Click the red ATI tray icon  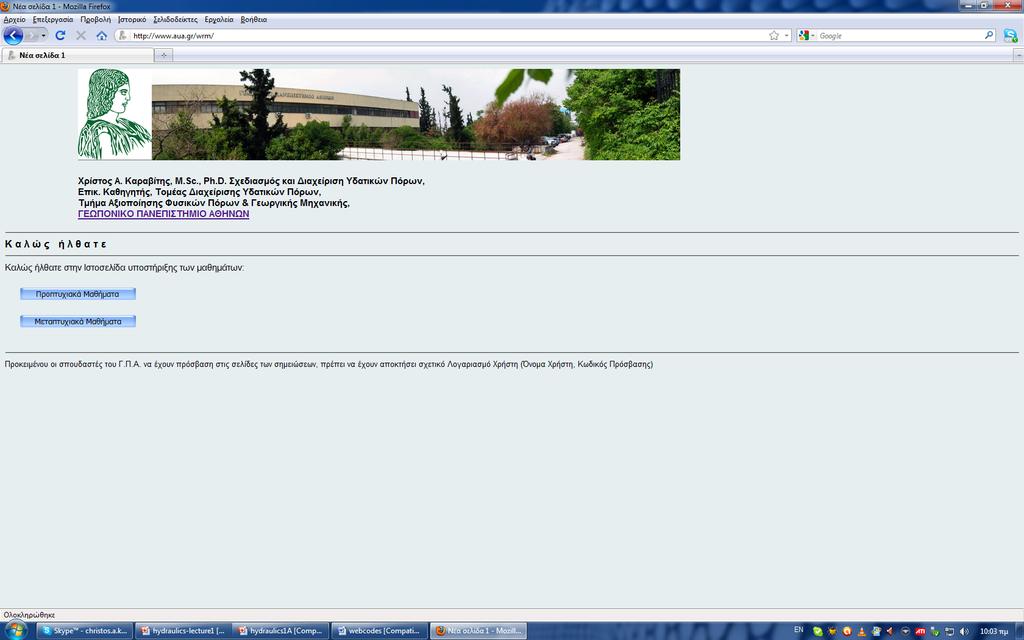920,632
